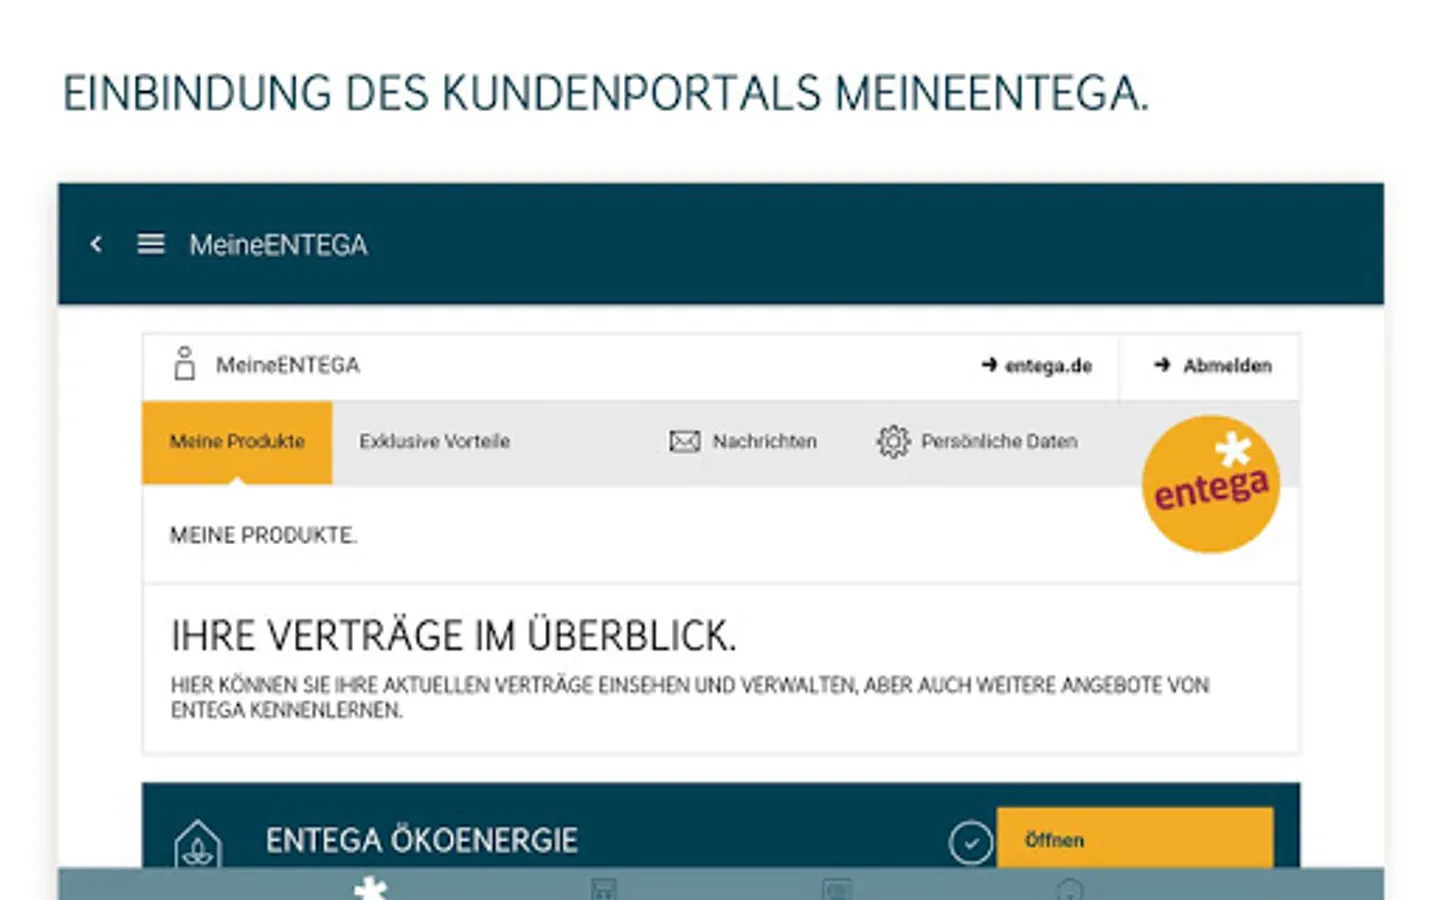Click the MeineENTEGA label in white portal bar

point(288,365)
